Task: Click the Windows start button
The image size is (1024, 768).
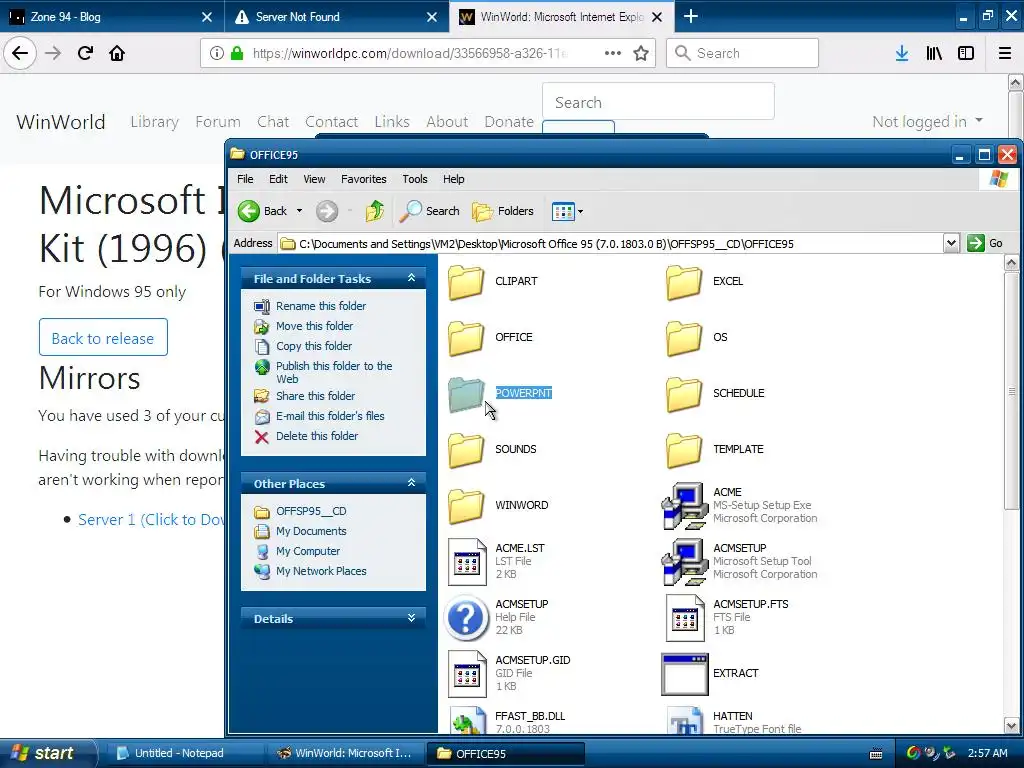Action: coord(46,753)
